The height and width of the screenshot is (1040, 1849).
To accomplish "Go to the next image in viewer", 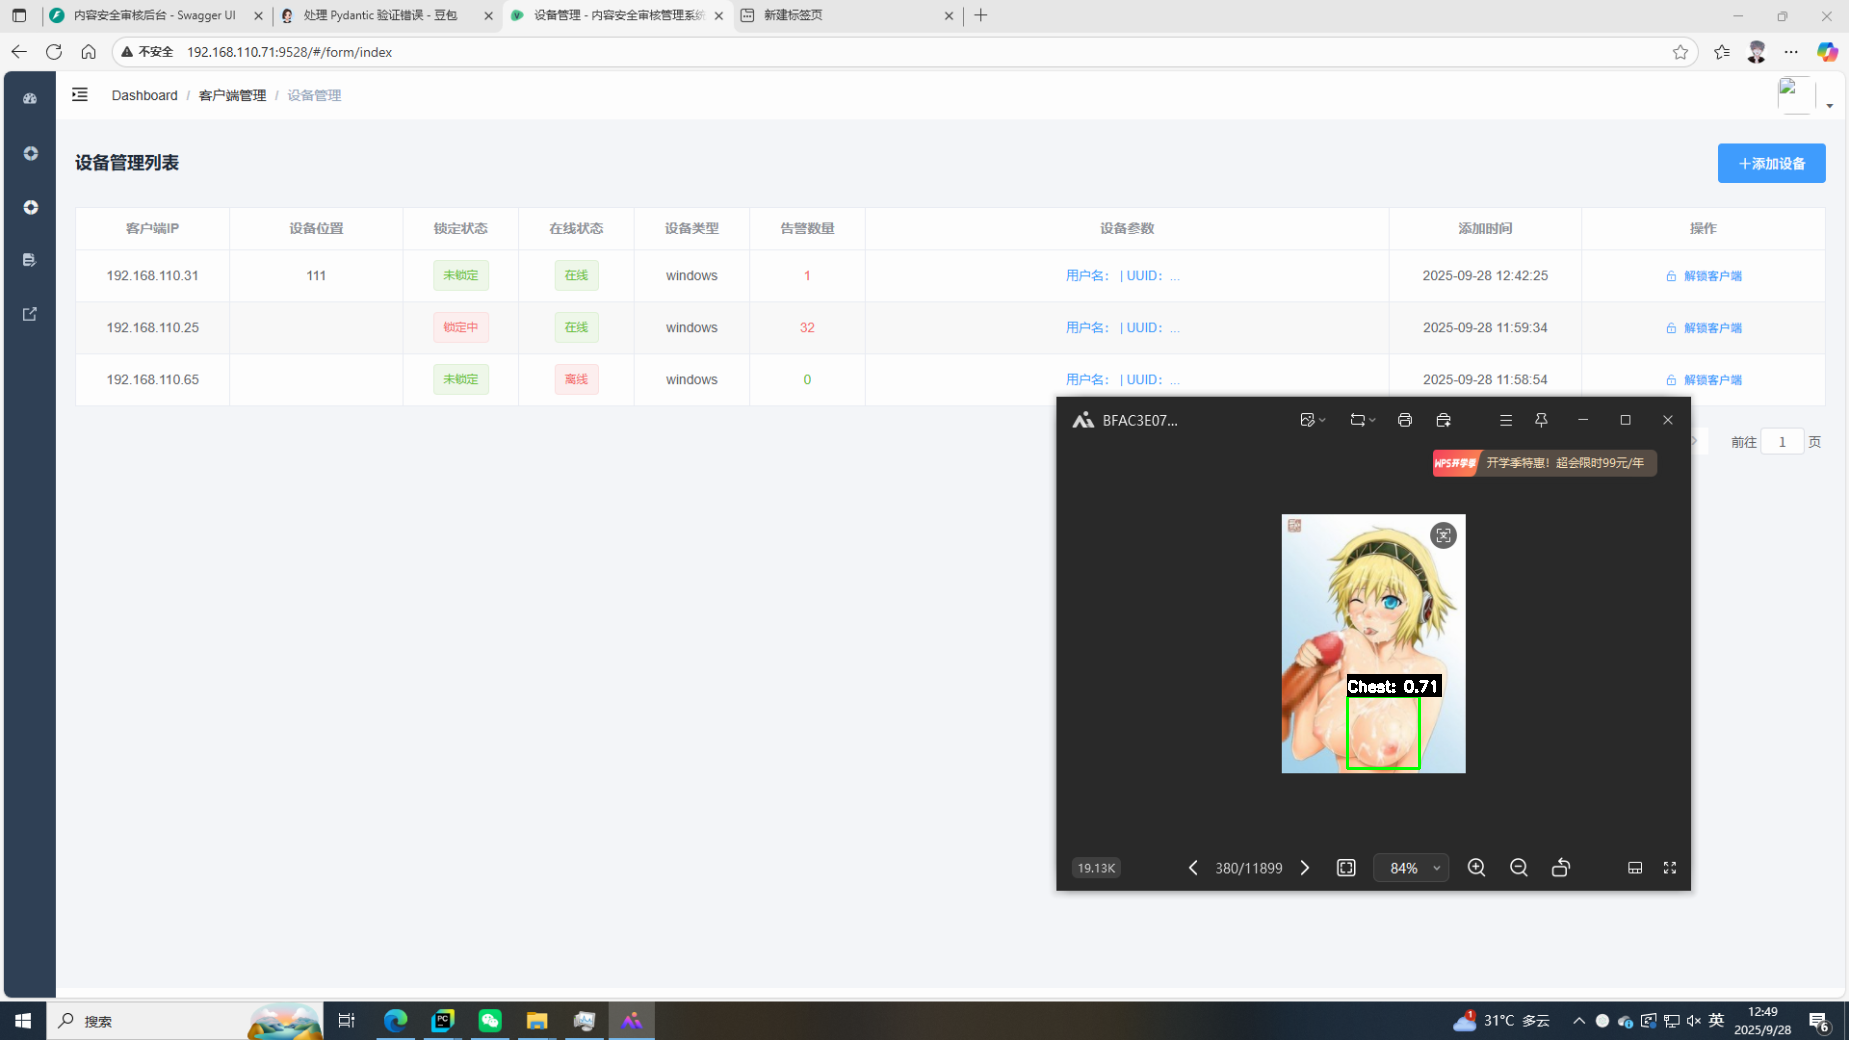I will [x=1305, y=868].
